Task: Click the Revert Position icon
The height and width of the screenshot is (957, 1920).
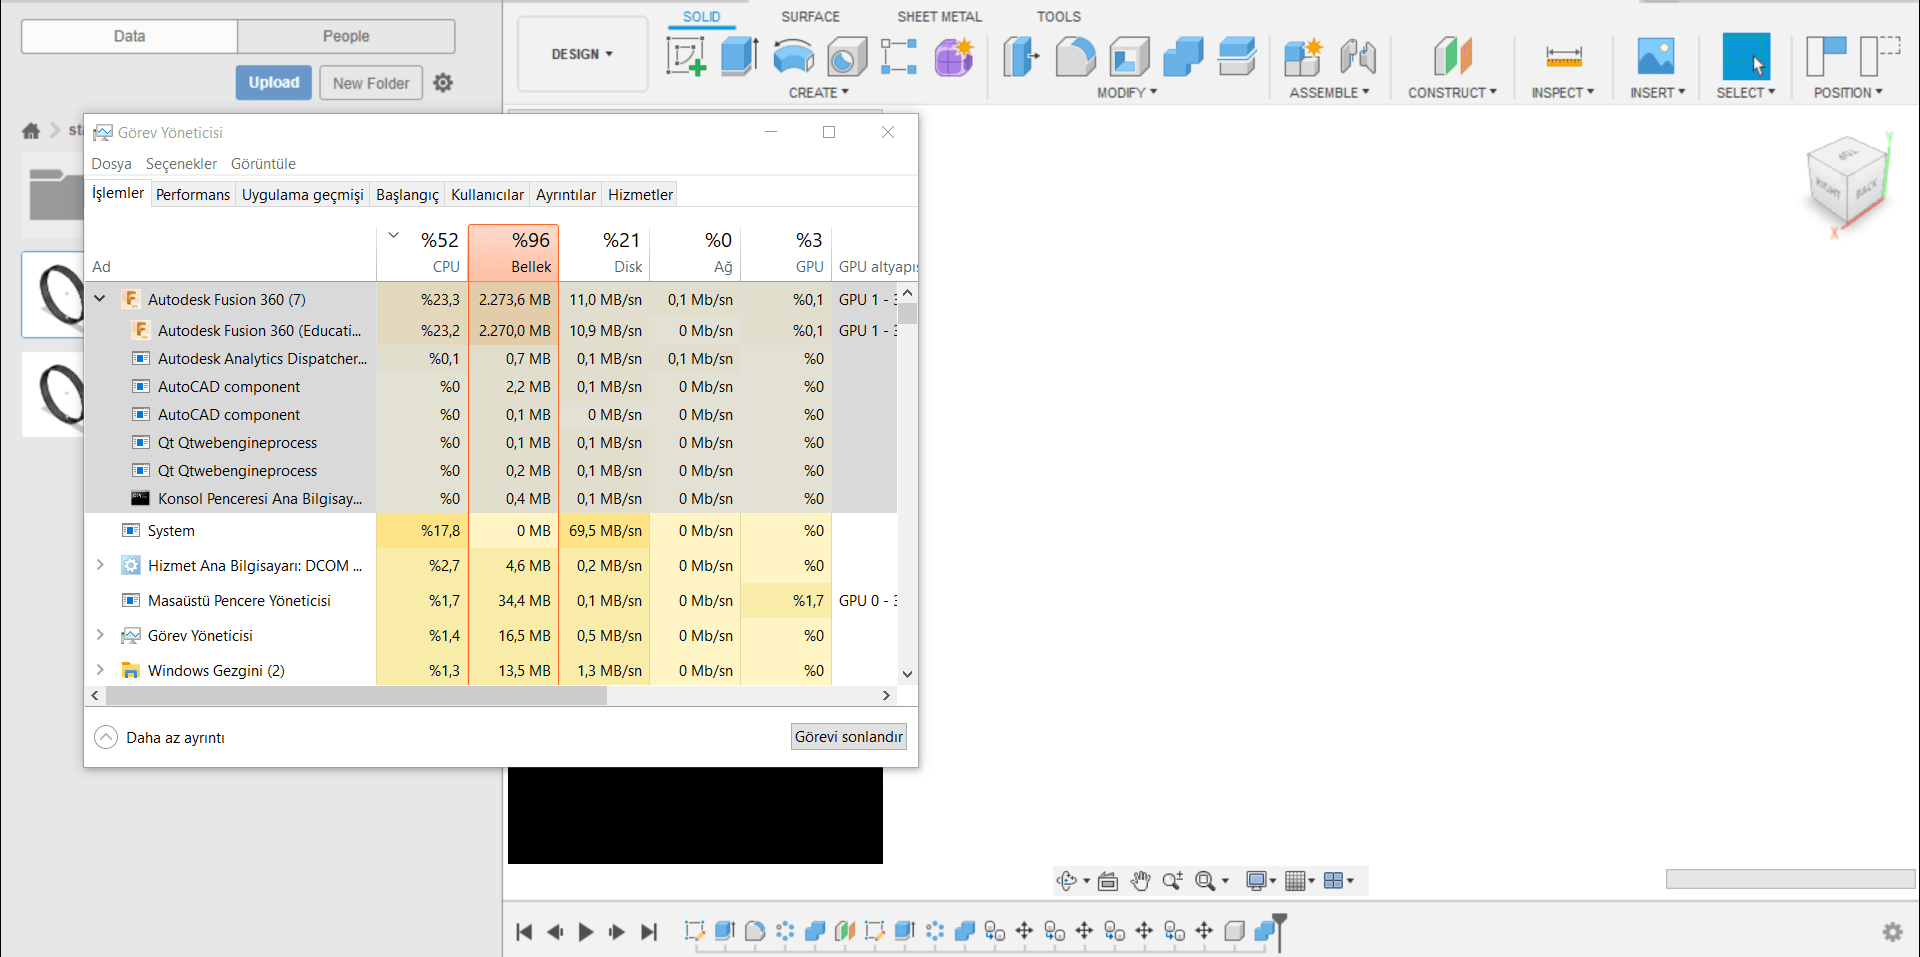Action: pos(1879,56)
